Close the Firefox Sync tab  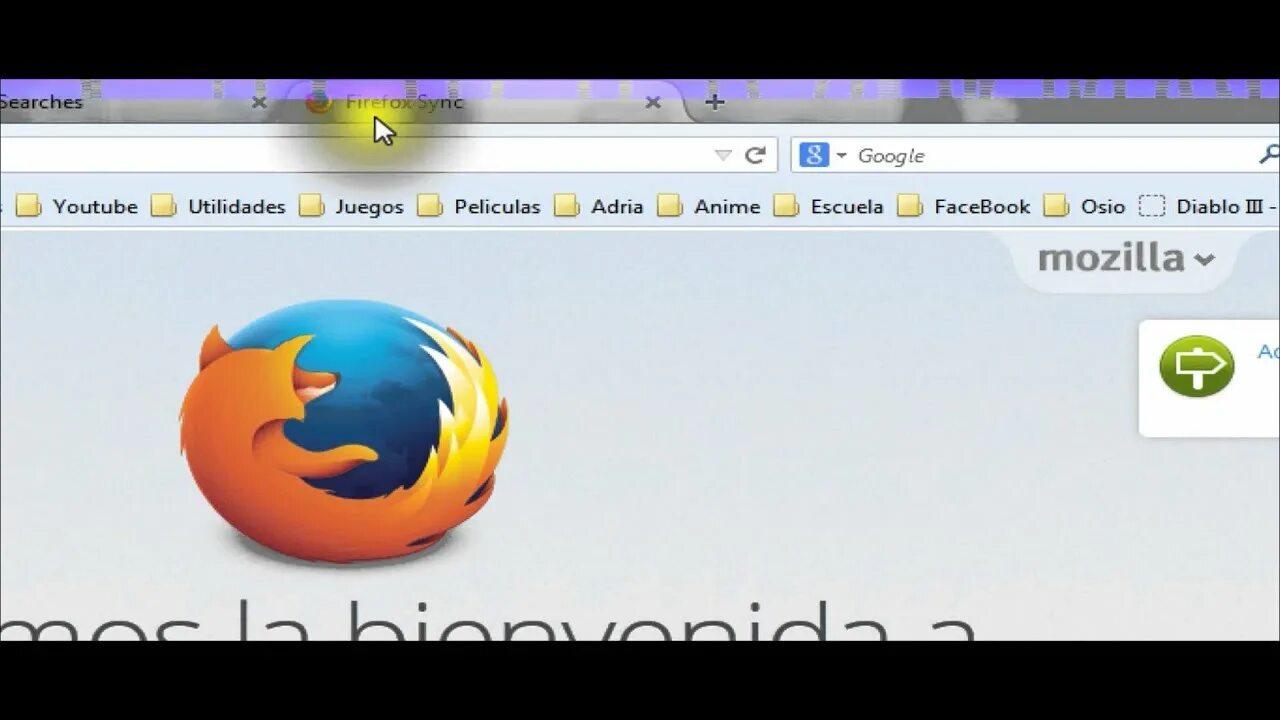tap(653, 102)
